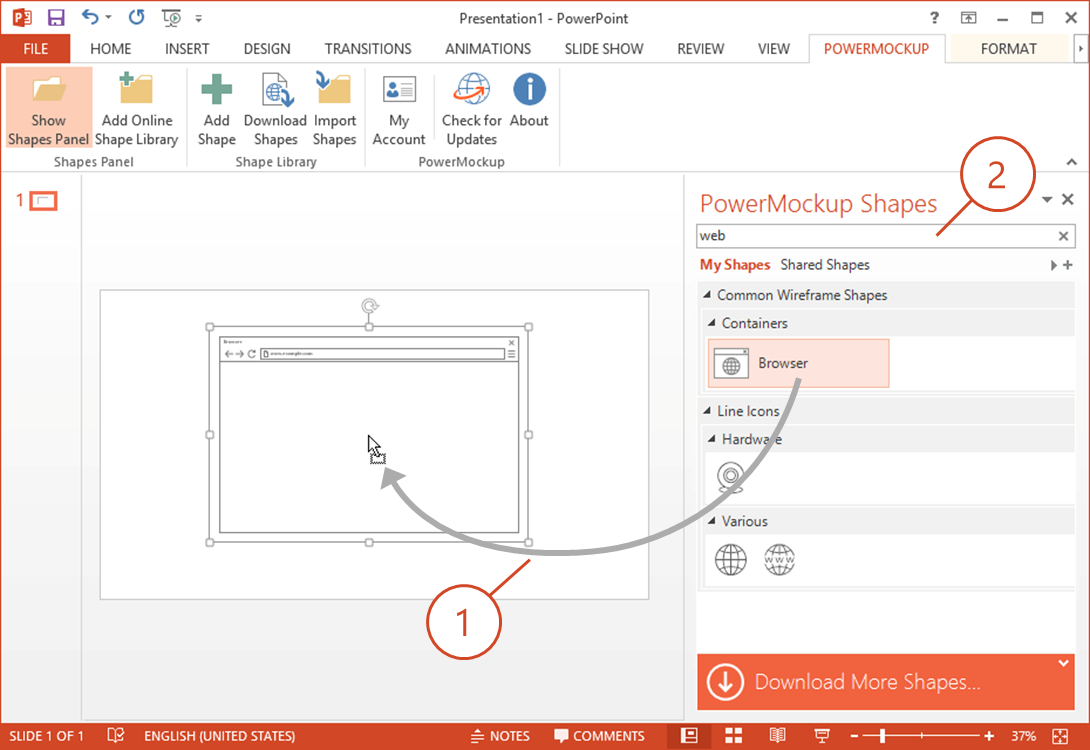Open My Account
This screenshot has width=1090, height=750.
[x=398, y=108]
